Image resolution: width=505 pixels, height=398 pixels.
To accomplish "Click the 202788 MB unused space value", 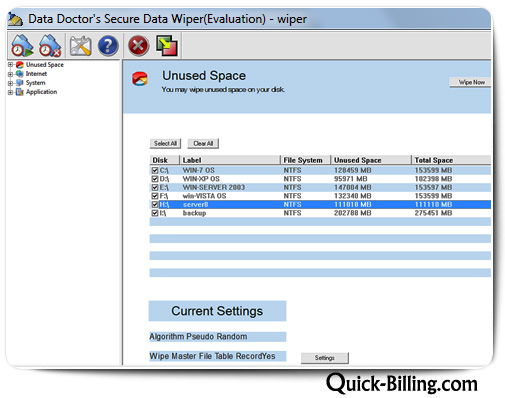I will pyautogui.click(x=353, y=213).
